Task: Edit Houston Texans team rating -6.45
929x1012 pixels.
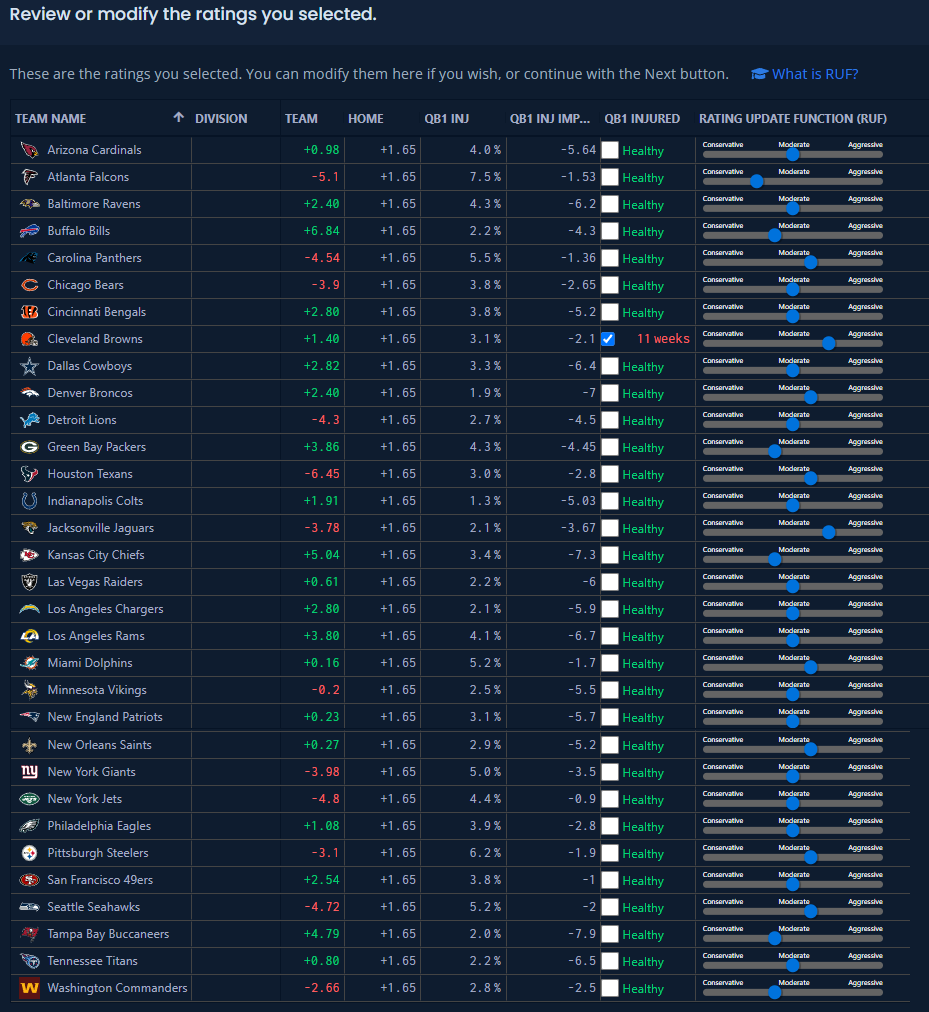Action: point(322,474)
